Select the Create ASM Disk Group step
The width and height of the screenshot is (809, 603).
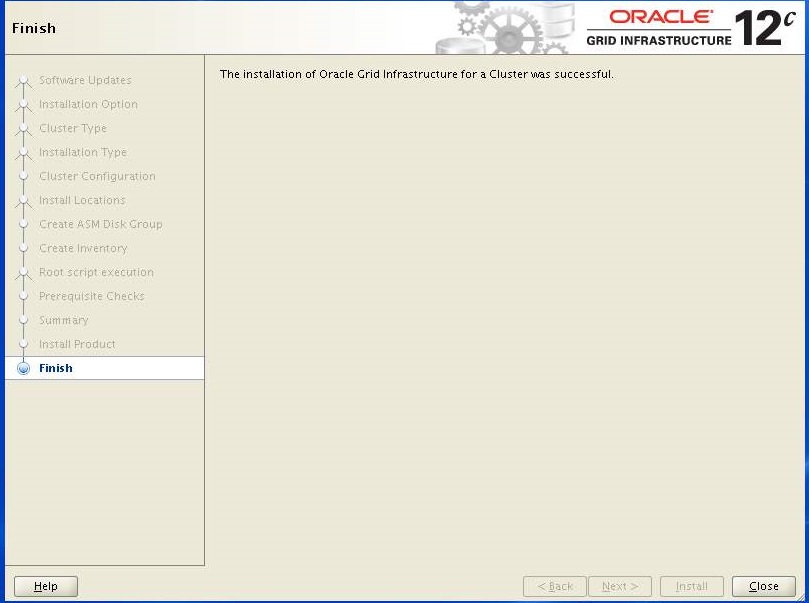[101, 224]
